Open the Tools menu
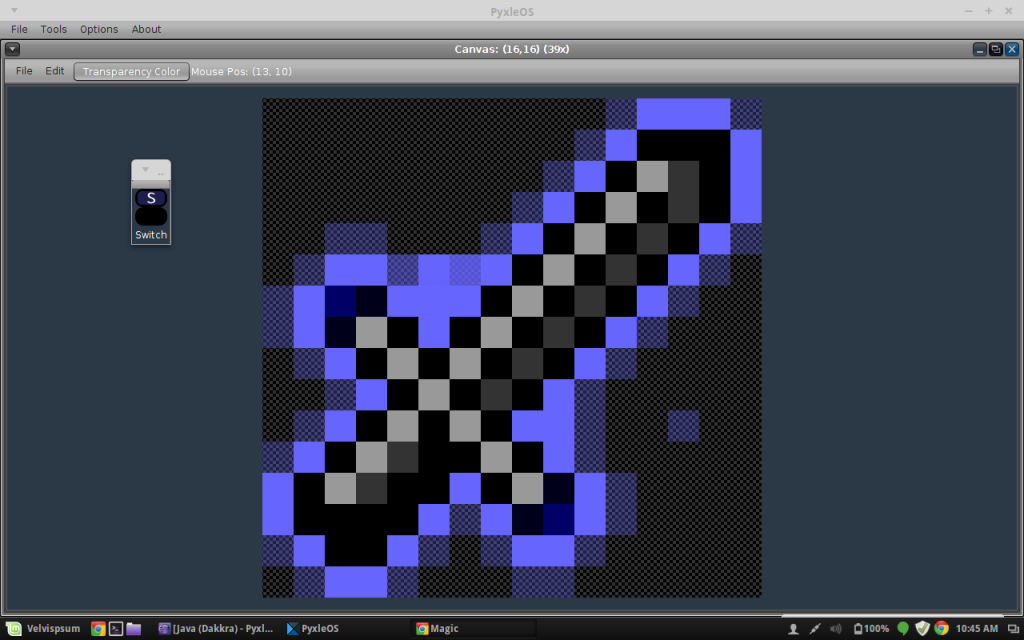This screenshot has width=1024, height=640. pos(53,29)
